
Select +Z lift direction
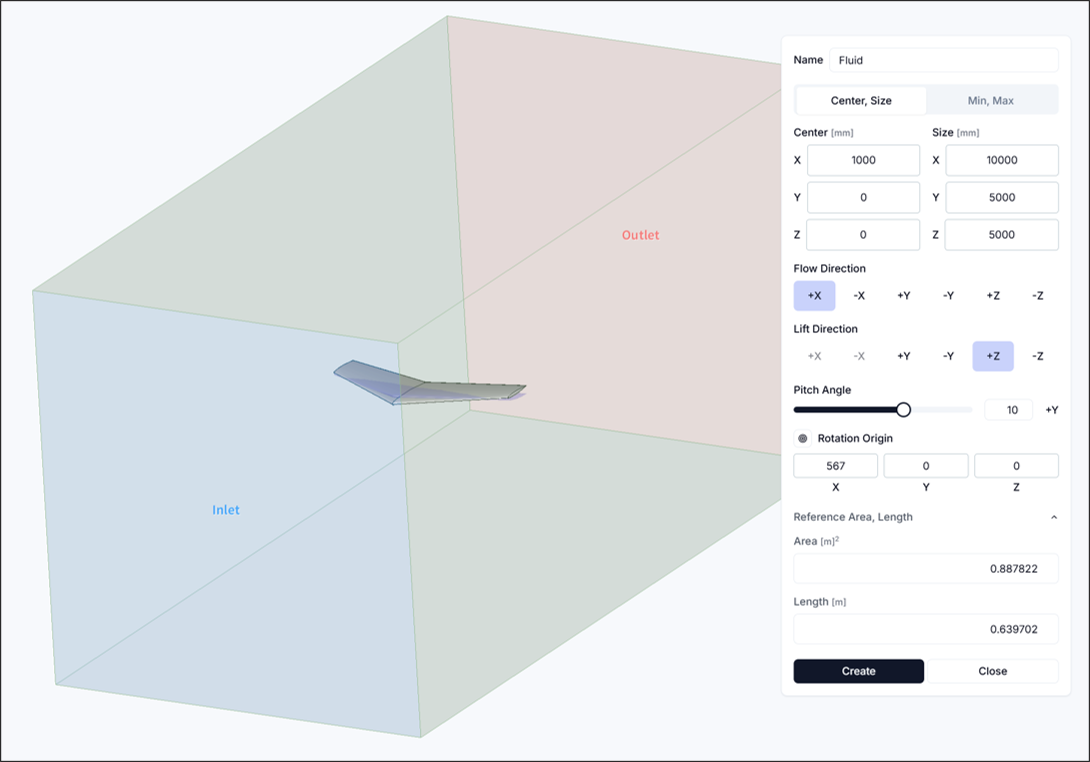coord(992,356)
